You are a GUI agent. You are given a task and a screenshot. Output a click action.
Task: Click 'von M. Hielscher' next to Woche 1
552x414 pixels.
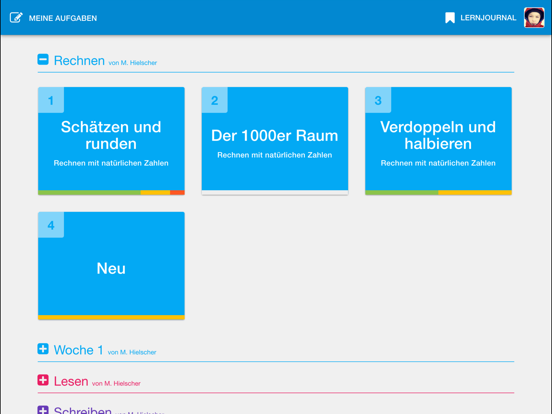(132, 352)
